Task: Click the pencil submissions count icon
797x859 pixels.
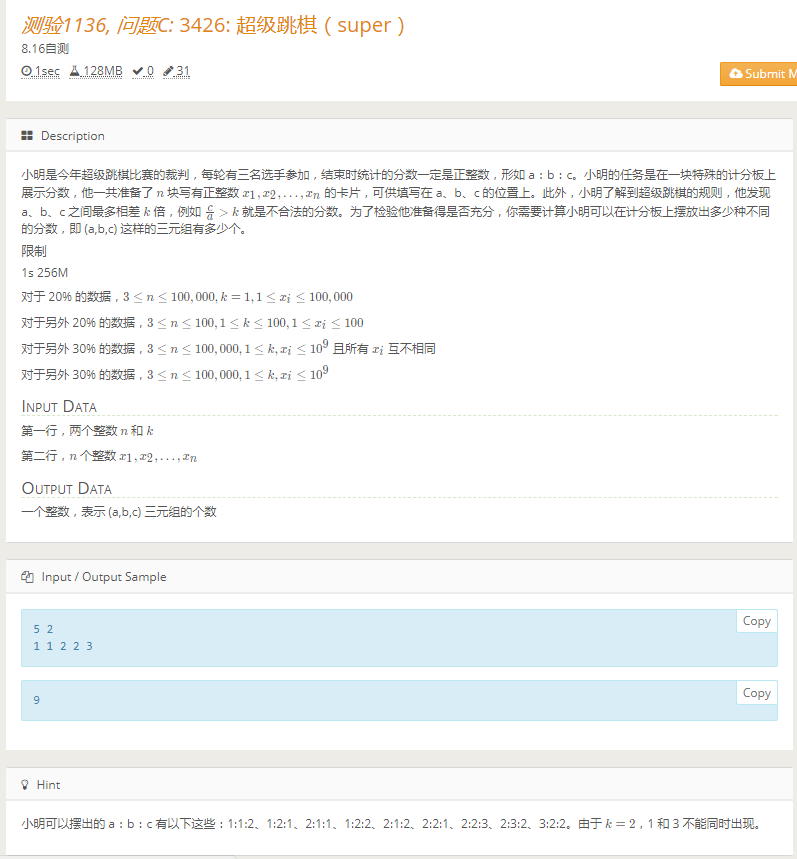Action: pos(168,71)
